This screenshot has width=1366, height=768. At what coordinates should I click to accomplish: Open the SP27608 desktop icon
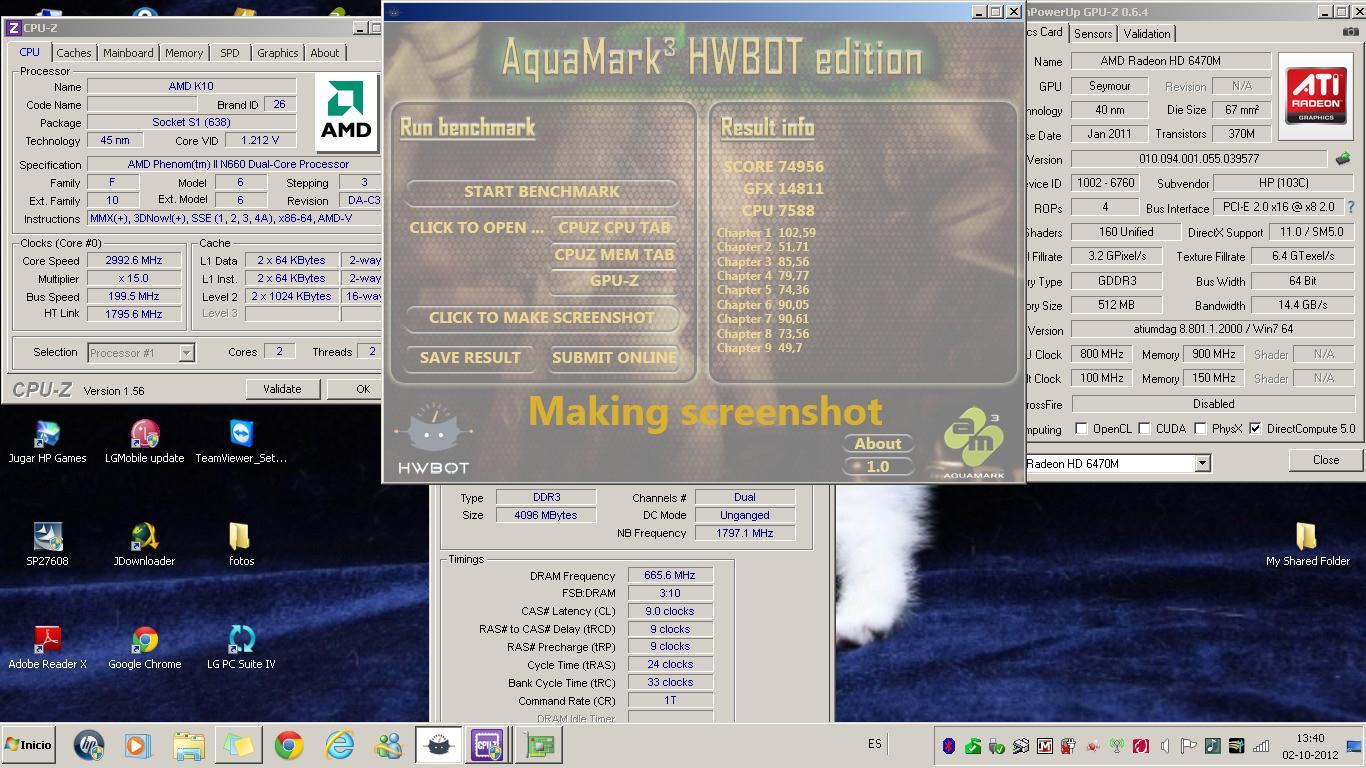(47, 544)
